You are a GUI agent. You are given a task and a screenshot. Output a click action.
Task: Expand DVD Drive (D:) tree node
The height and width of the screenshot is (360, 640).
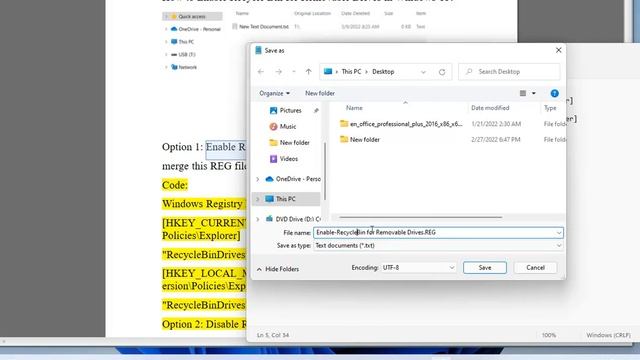[258, 219]
